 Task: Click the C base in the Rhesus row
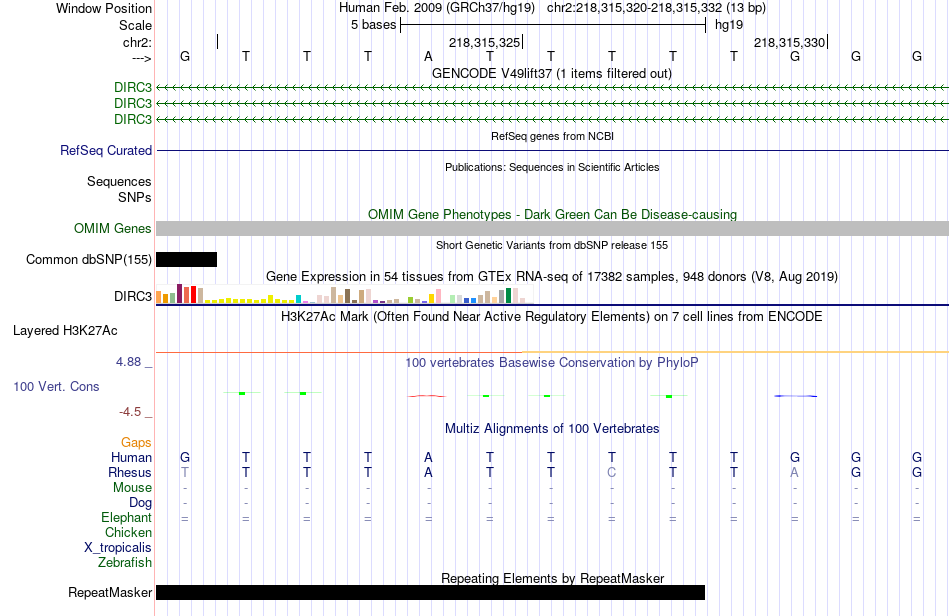pyautogui.click(x=612, y=472)
